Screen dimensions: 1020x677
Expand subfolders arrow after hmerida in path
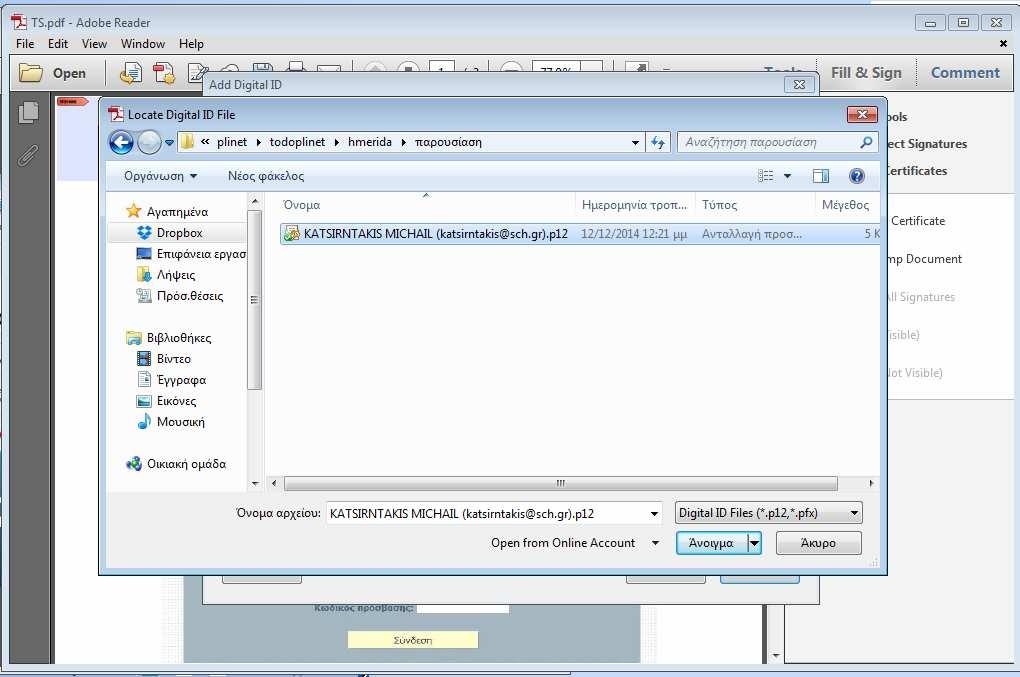pos(403,142)
